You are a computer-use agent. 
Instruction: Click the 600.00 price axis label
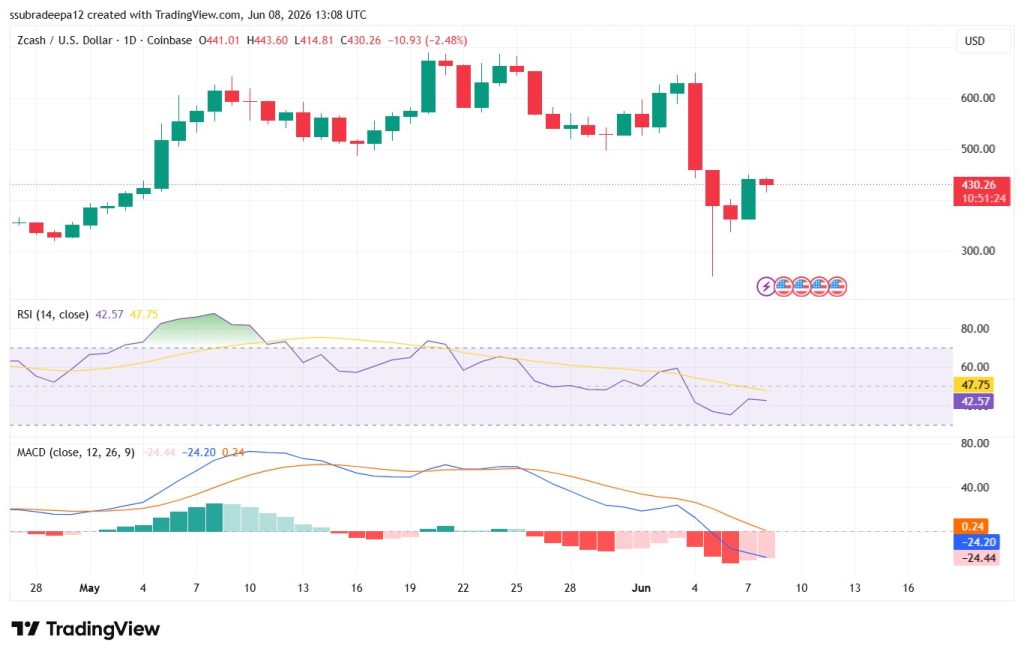coord(978,98)
